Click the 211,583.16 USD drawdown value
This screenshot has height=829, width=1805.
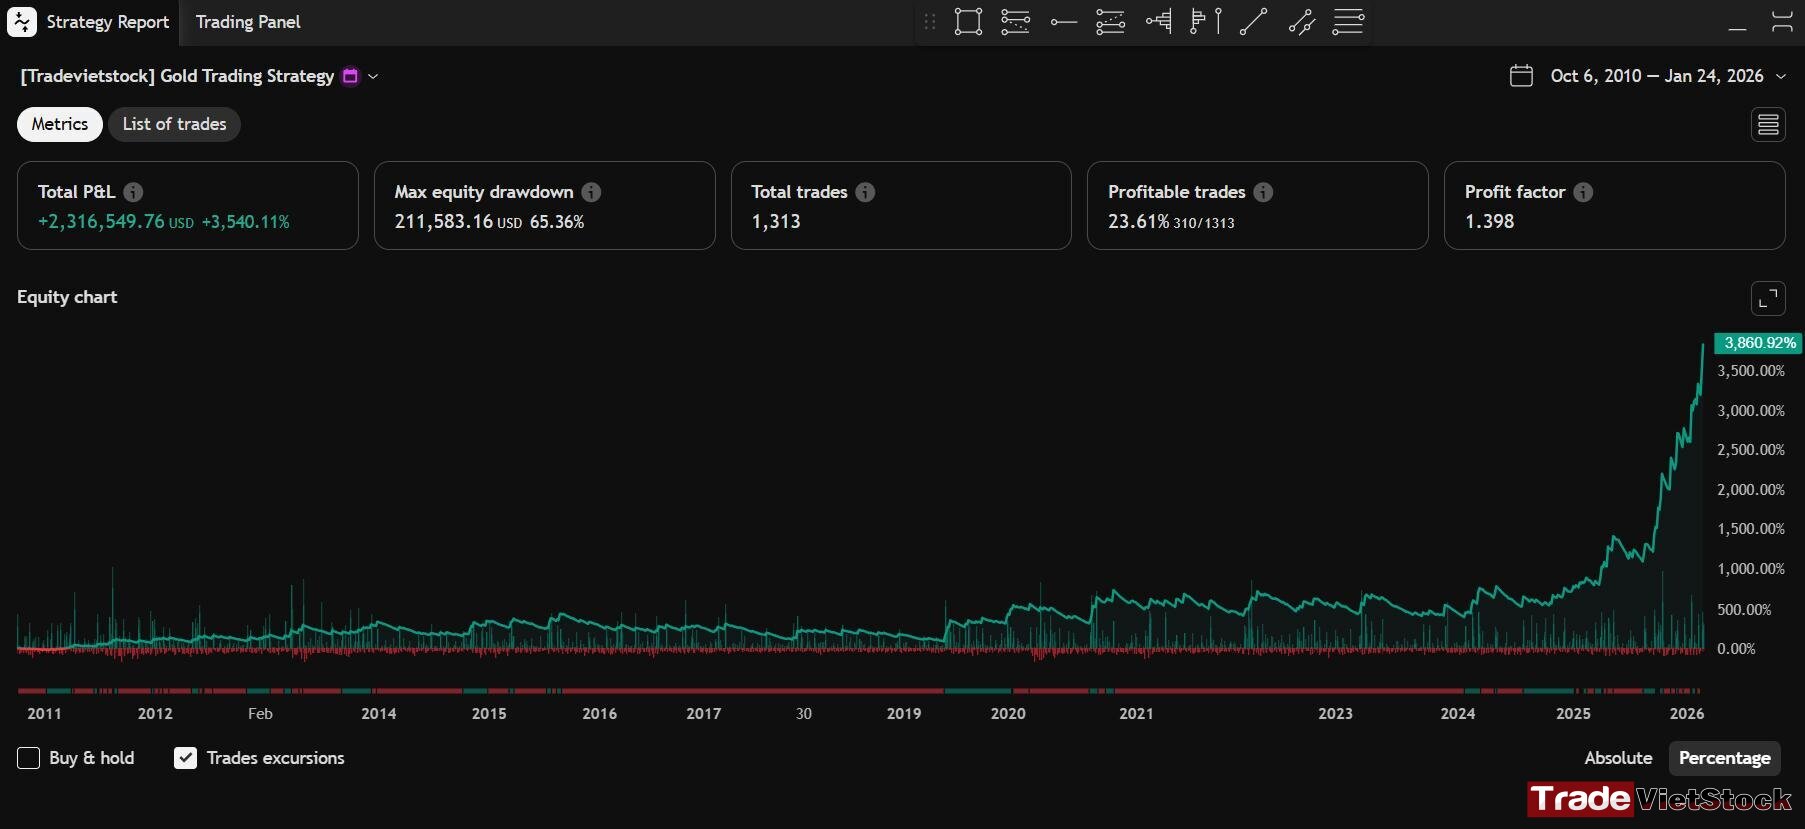[x=459, y=222]
